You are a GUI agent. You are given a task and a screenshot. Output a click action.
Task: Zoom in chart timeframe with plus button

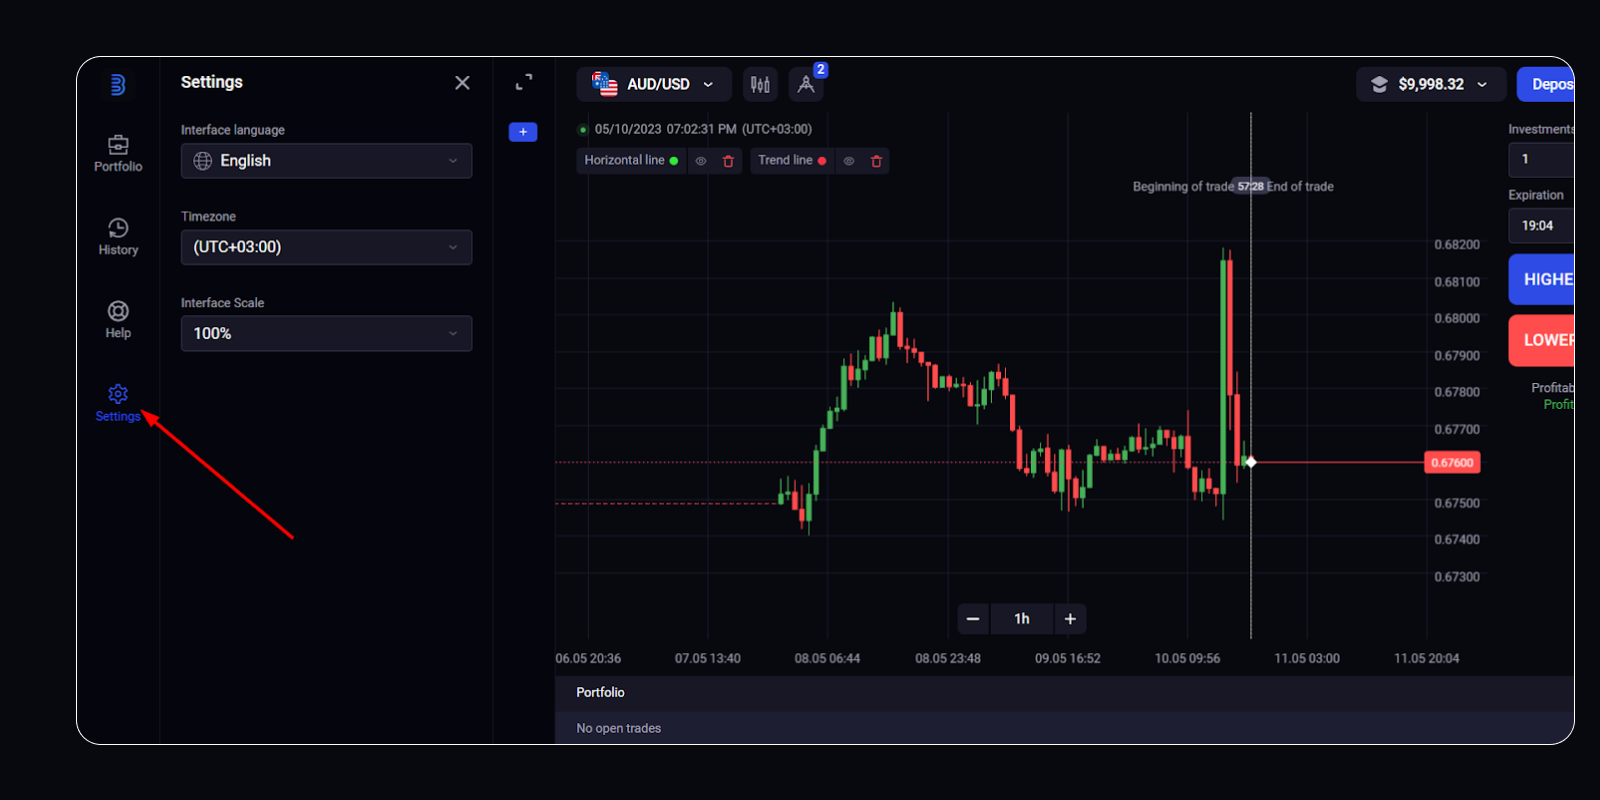pos(1070,619)
